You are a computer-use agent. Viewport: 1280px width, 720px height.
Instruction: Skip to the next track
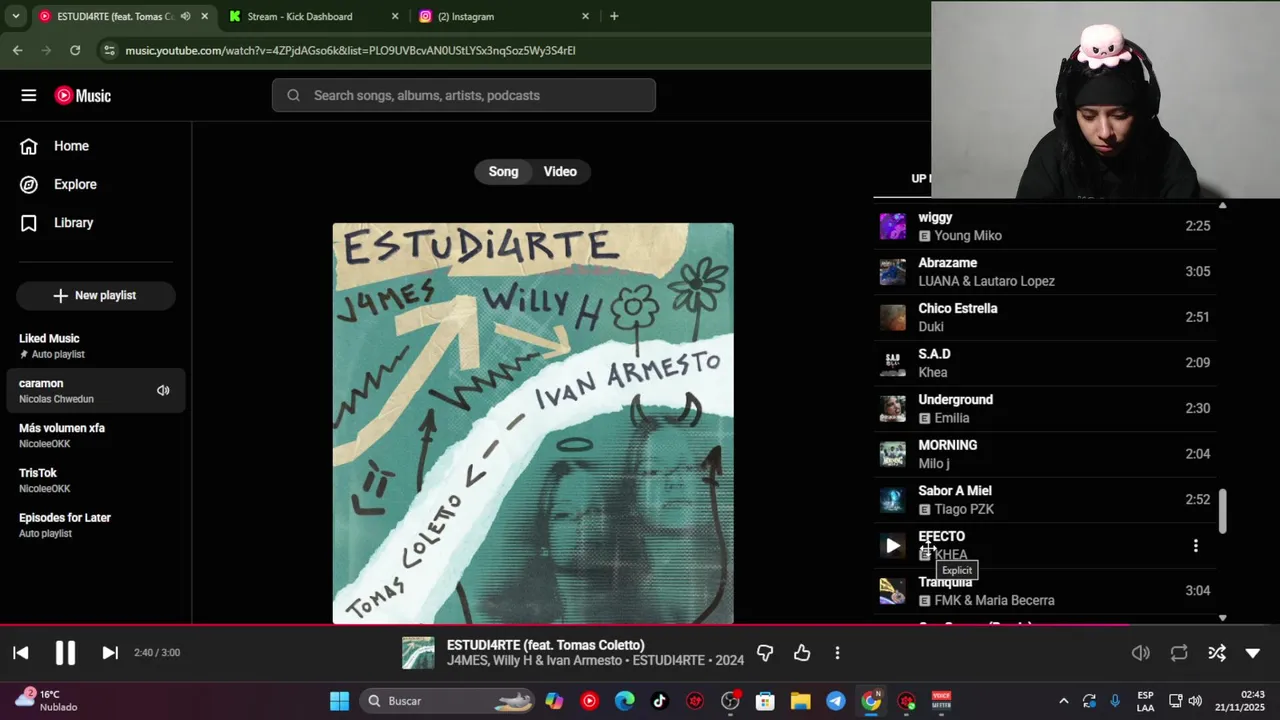pyautogui.click(x=110, y=653)
